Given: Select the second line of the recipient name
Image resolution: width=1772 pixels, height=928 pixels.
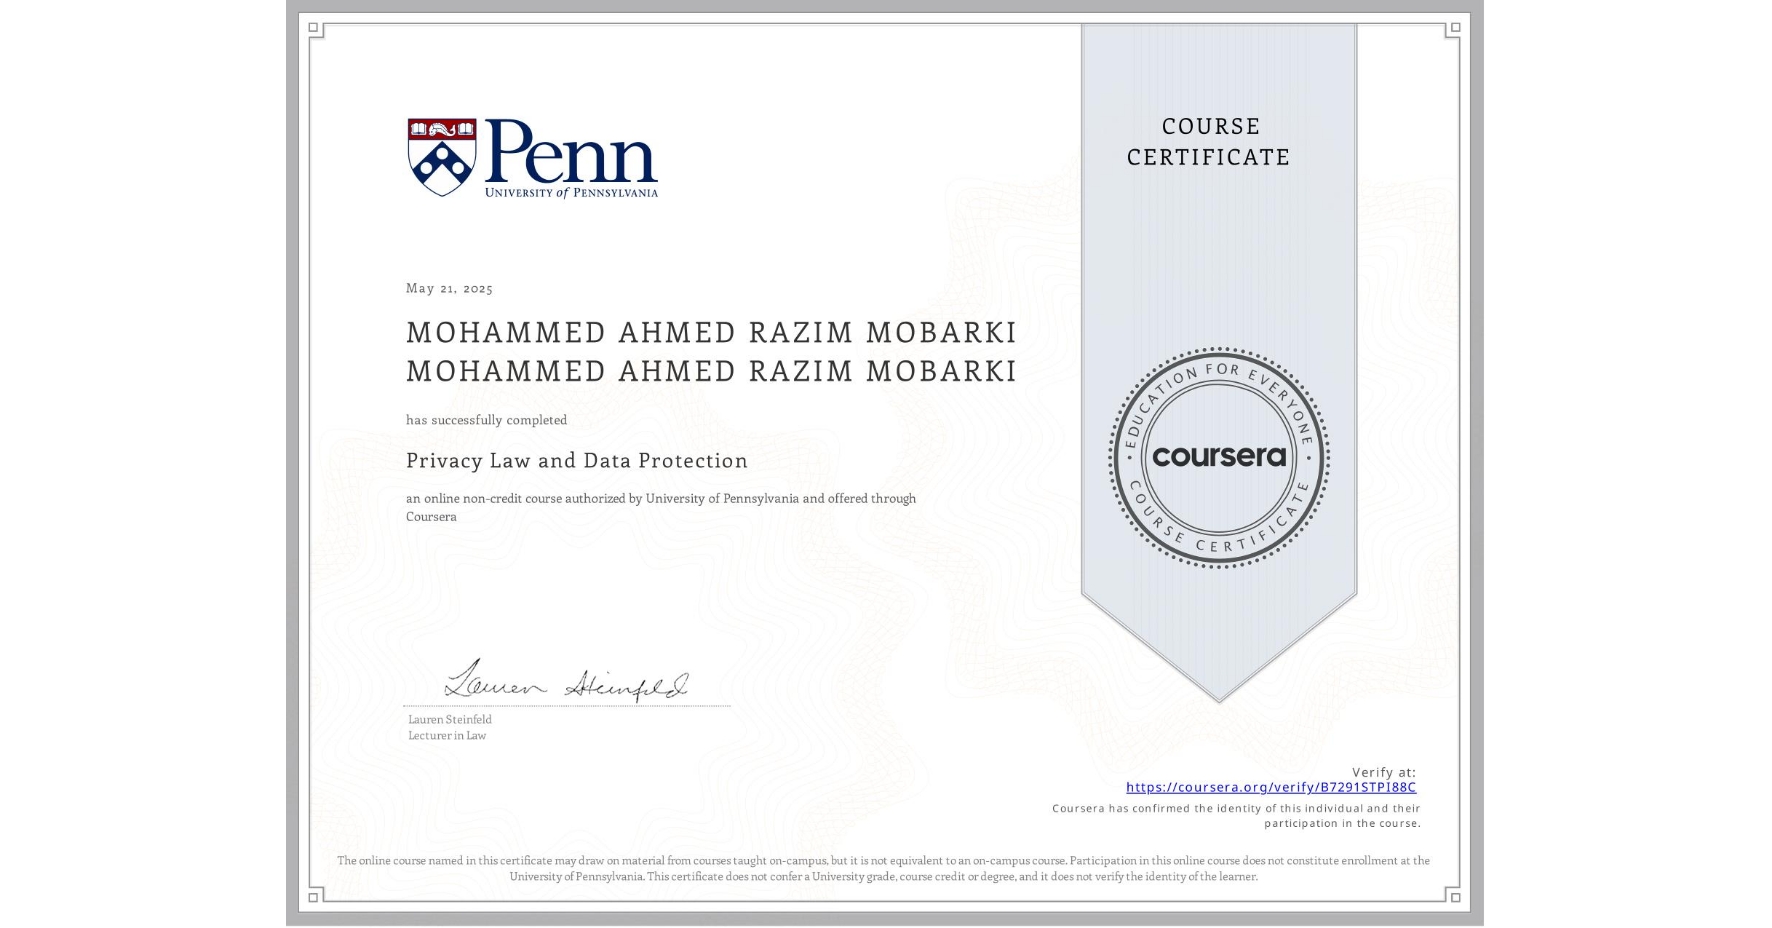Looking at the screenshot, I should (711, 371).
